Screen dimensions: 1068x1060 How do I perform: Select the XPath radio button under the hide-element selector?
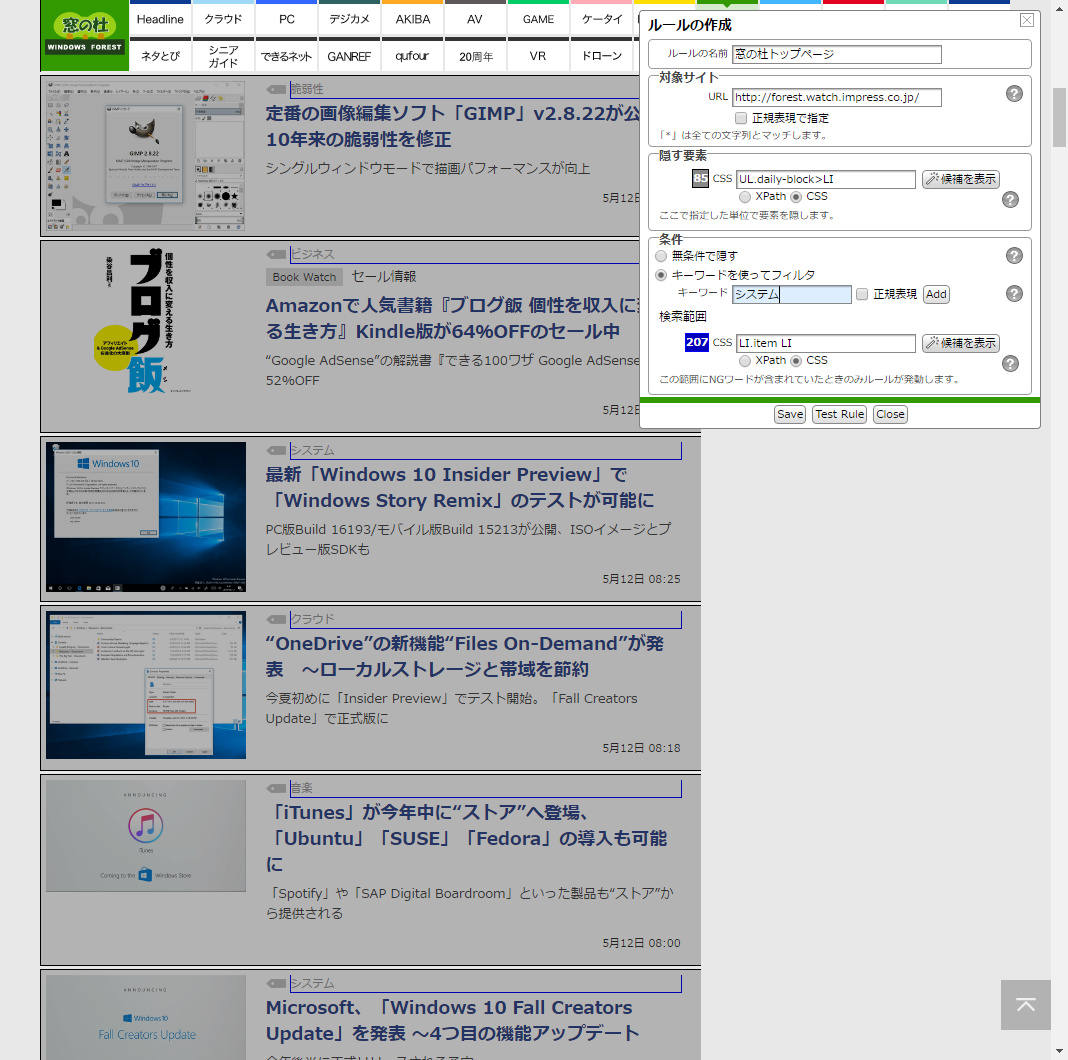click(745, 196)
